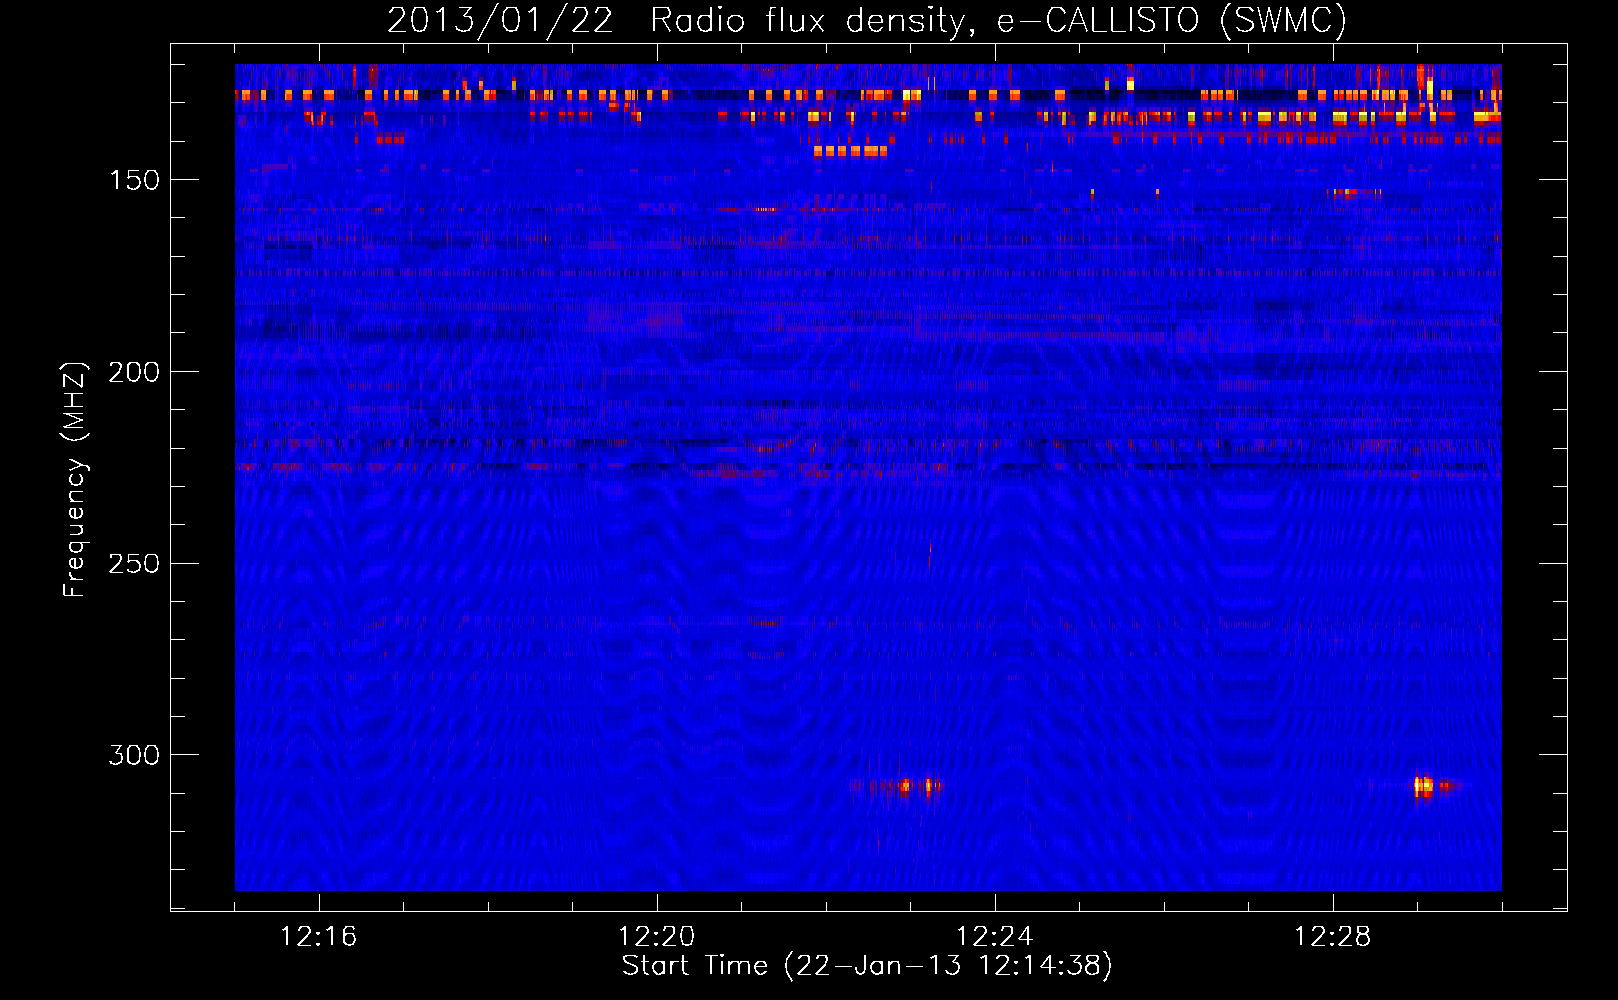Image resolution: width=1618 pixels, height=1000 pixels.
Task: Click the 'Frequency (MHZ)' axis label
Action: point(74,479)
